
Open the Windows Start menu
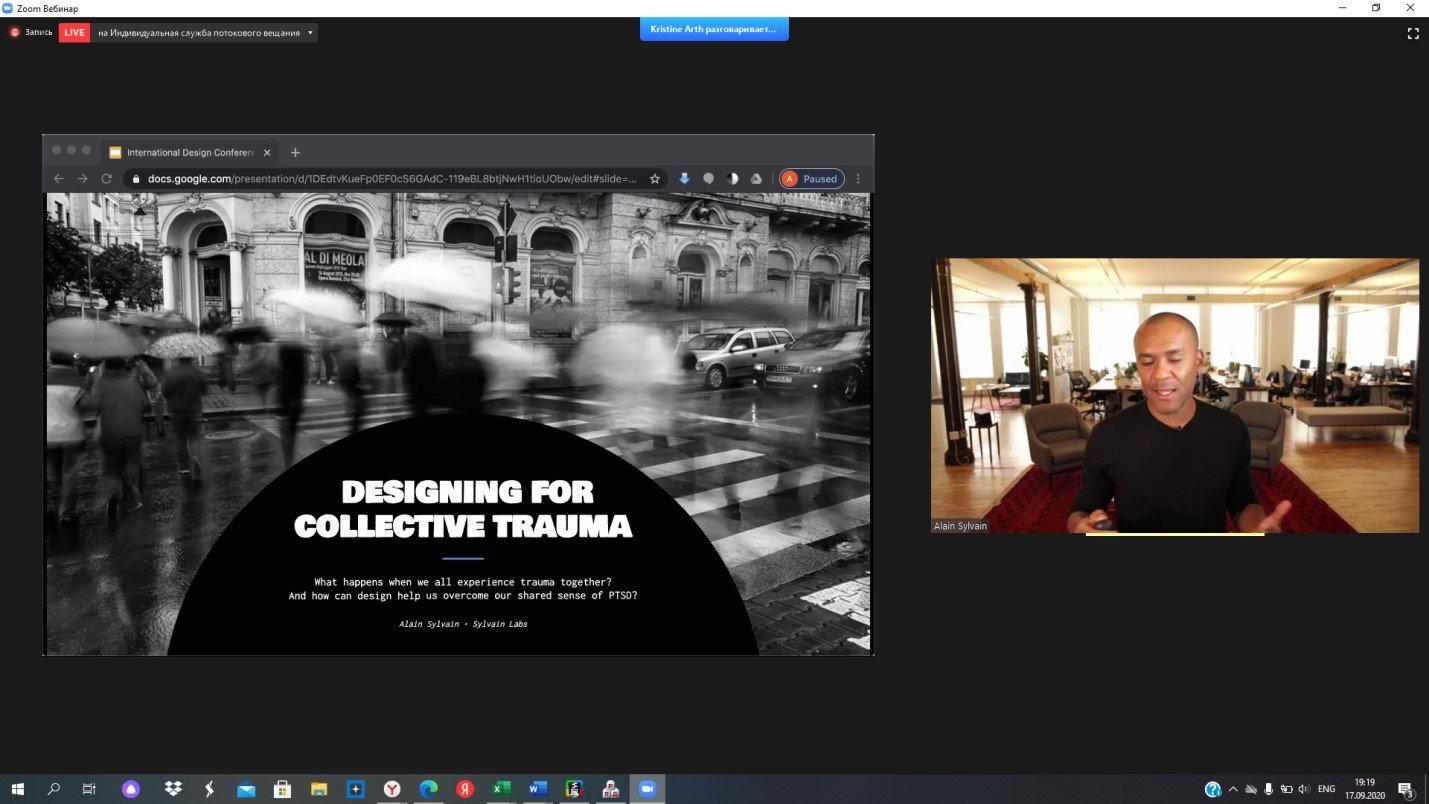point(18,789)
